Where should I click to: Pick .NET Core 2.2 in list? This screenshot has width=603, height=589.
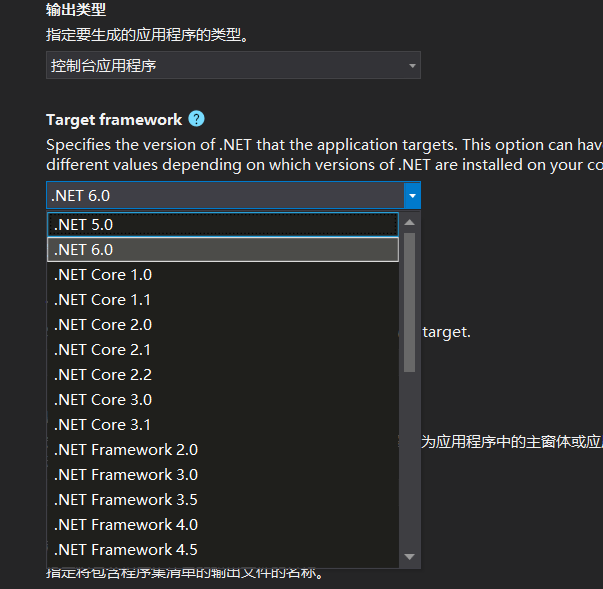(x=223, y=374)
